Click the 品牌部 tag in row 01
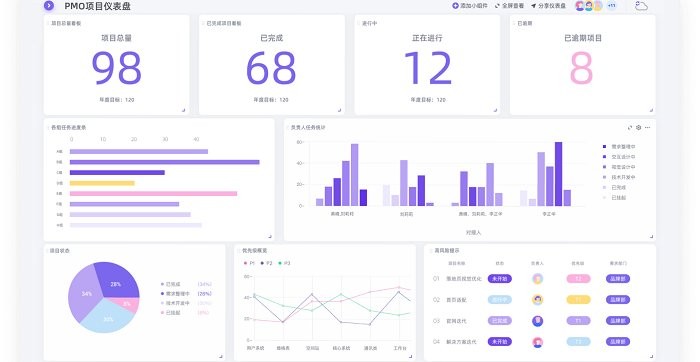 click(x=618, y=279)
